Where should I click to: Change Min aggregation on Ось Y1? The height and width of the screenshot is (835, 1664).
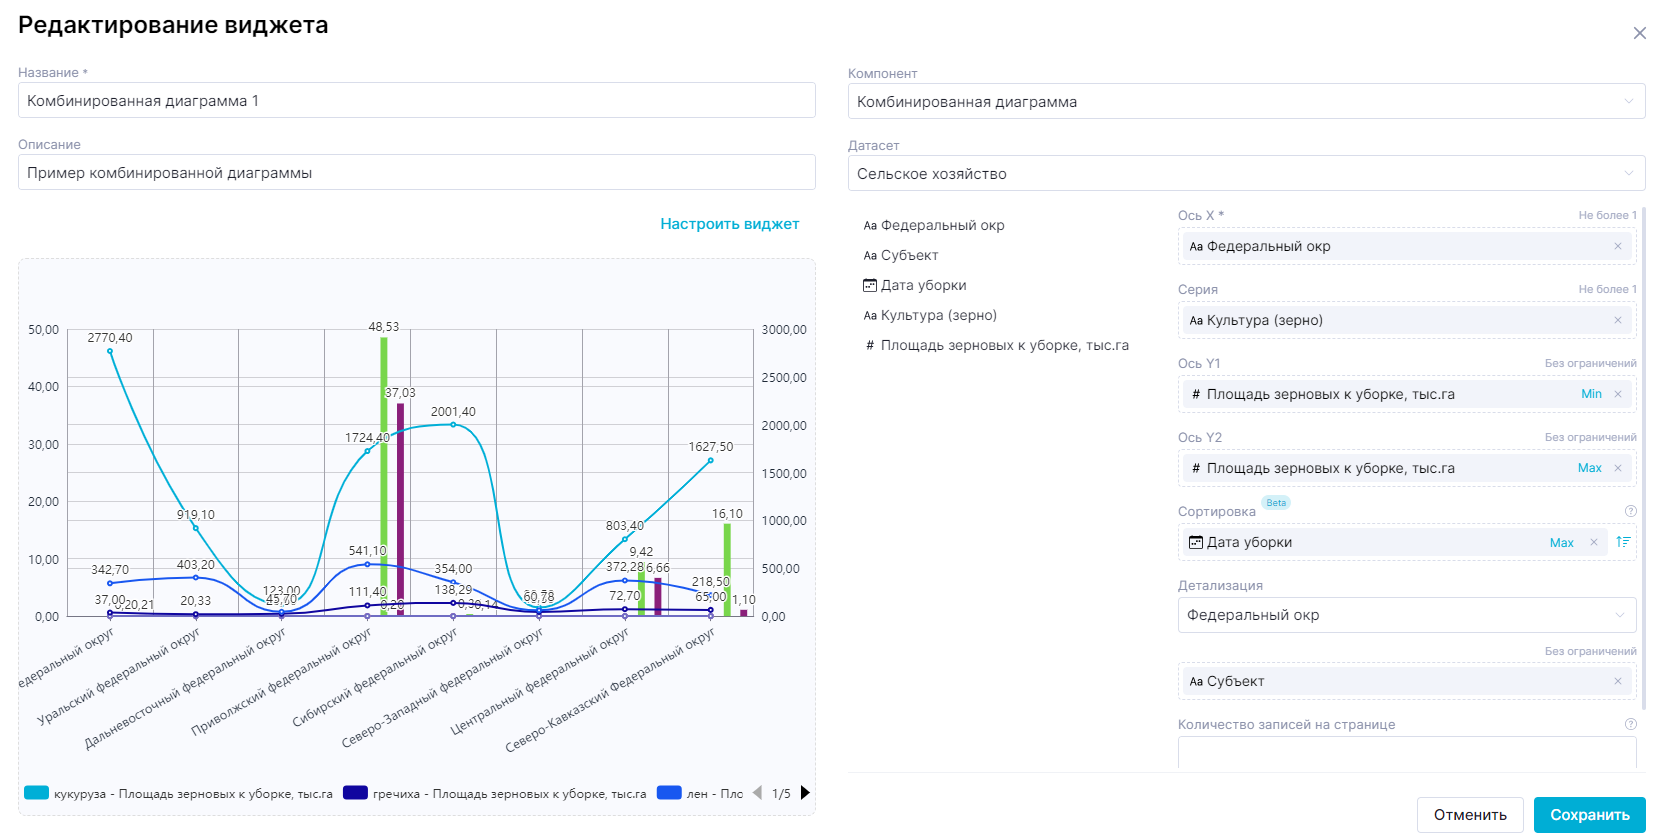point(1590,394)
